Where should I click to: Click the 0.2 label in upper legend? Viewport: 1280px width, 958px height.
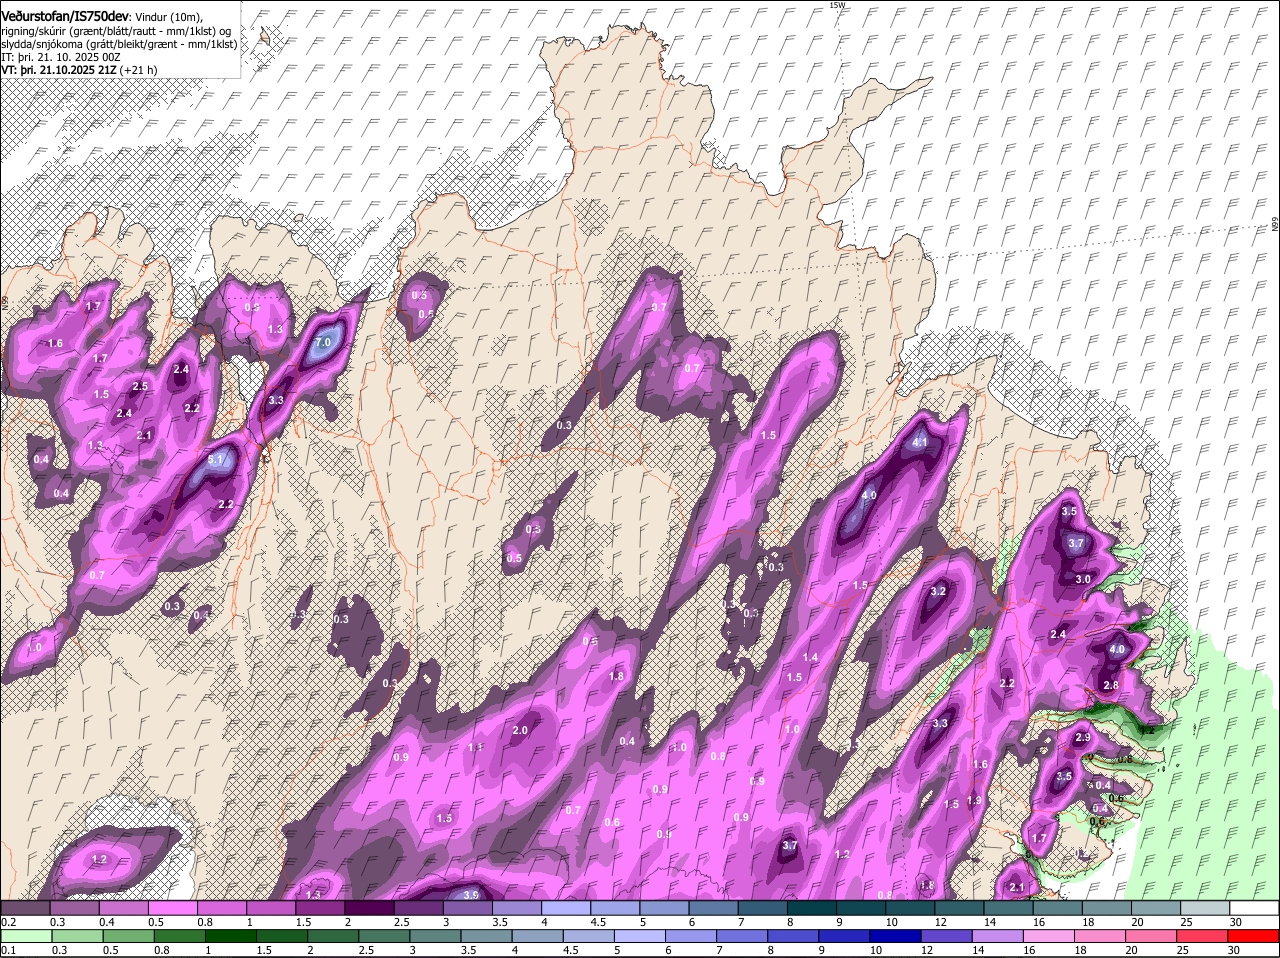pyautogui.click(x=8, y=921)
